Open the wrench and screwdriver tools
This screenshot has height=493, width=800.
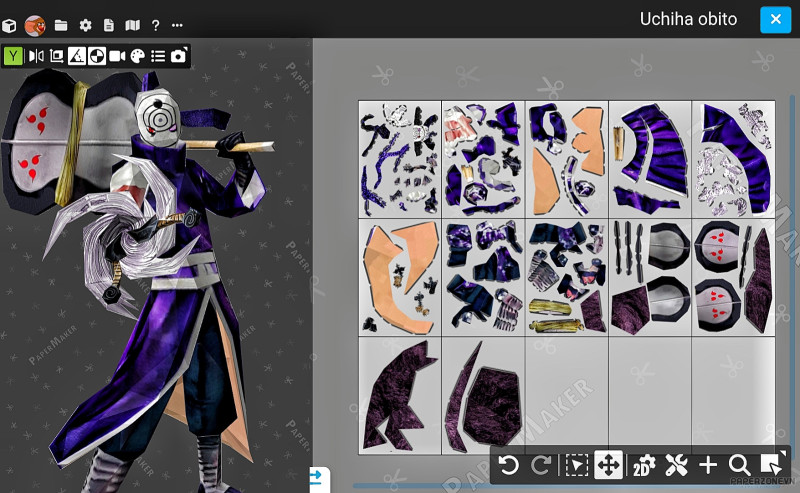click(676, 465)
